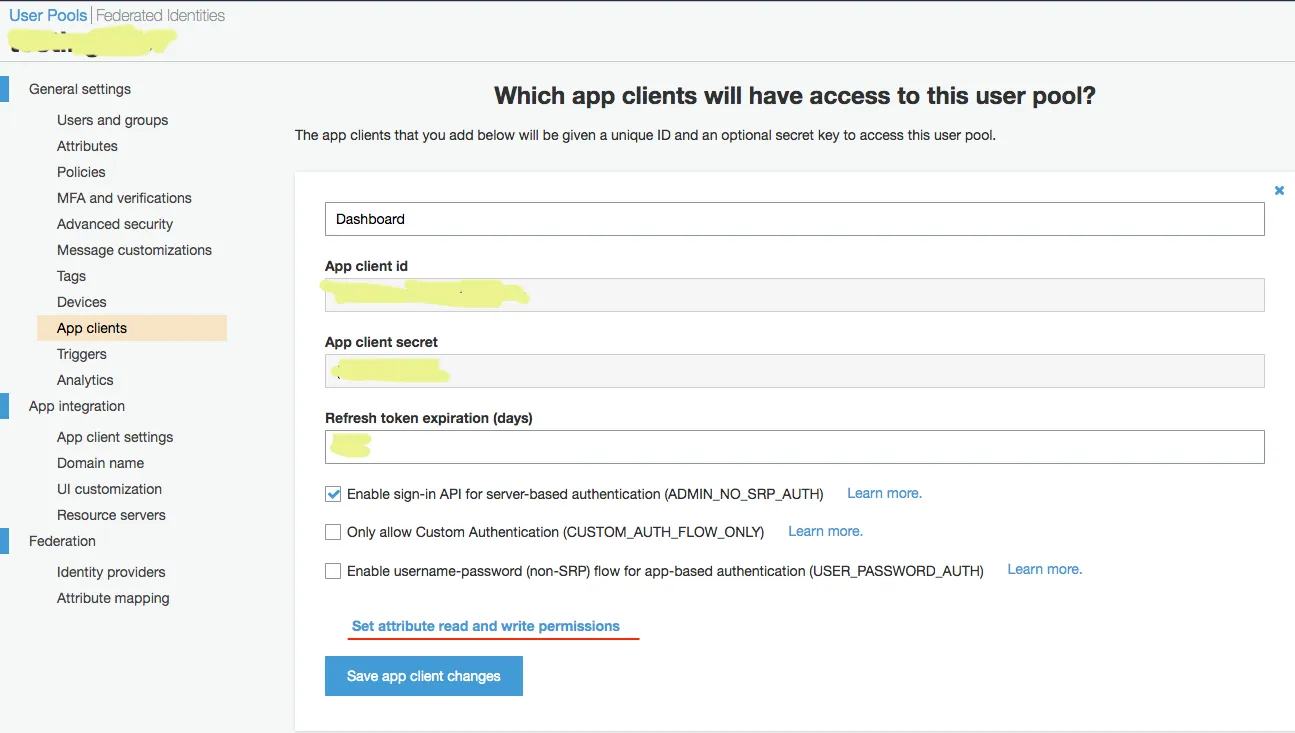Open the Federated Identities tab

coord(160,16)
